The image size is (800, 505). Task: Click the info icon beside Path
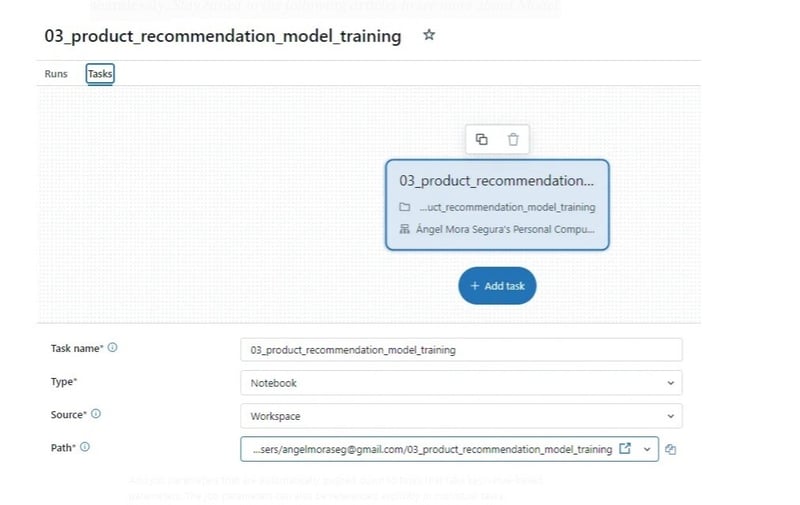tap(84, 447)
